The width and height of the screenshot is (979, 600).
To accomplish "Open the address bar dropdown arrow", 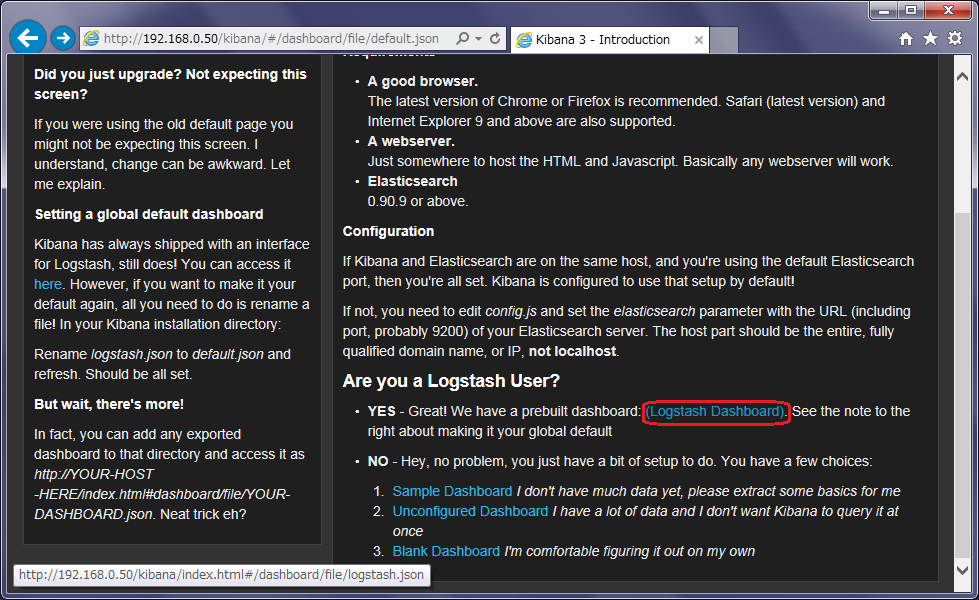I will 478,39.
